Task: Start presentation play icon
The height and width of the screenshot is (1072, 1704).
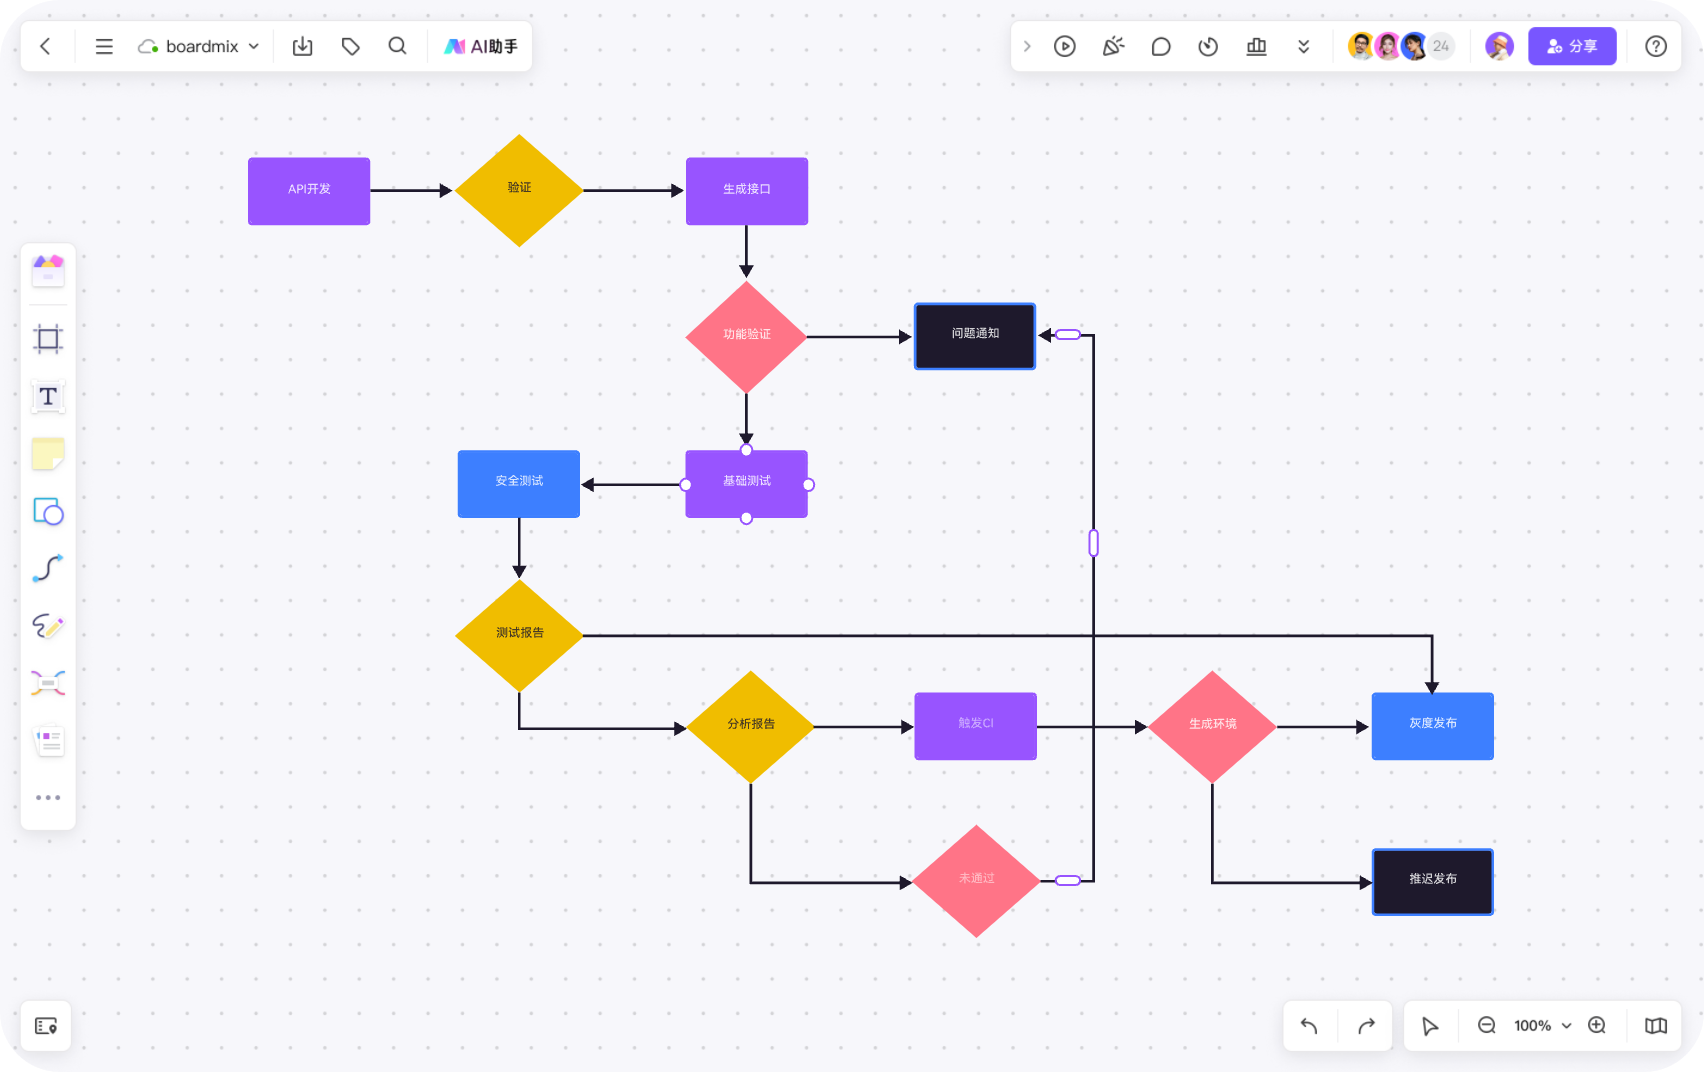Action: coord(1065,46)
